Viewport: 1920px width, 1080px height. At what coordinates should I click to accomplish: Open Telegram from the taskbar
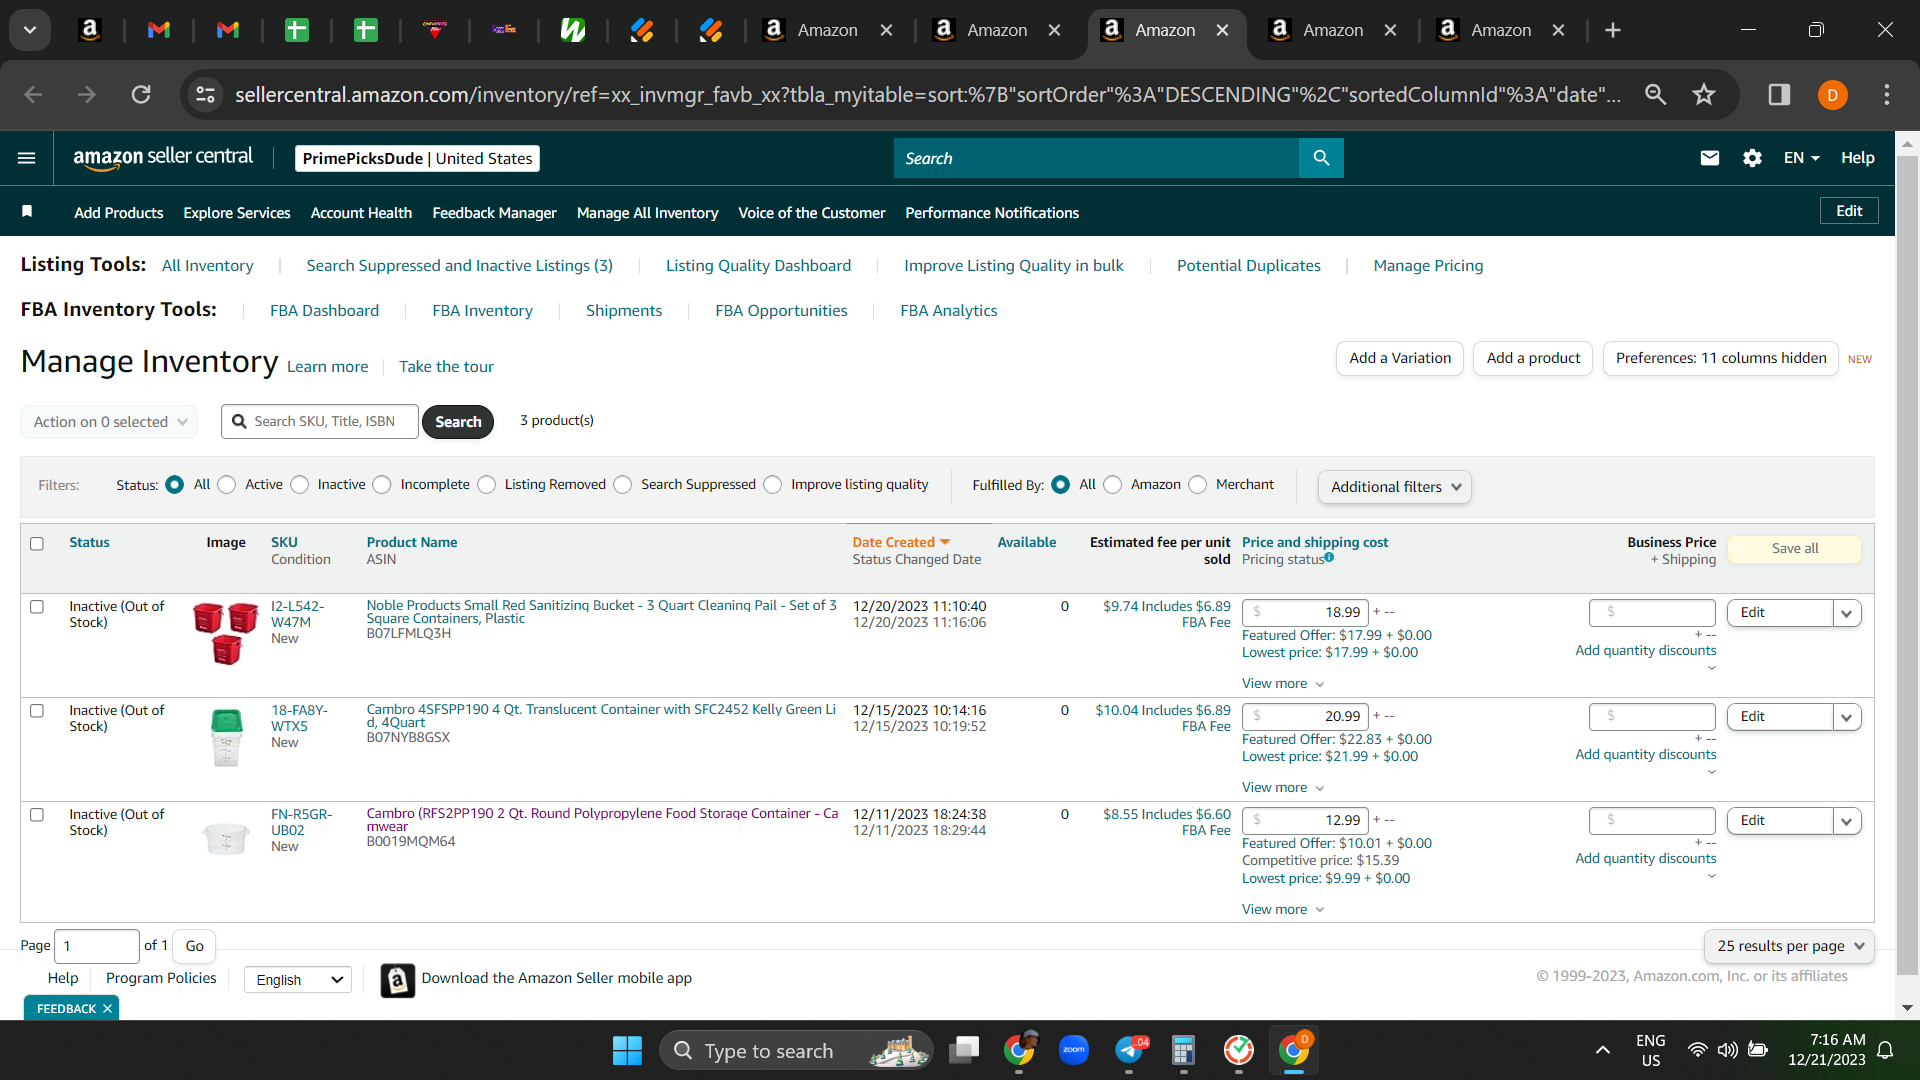[1129, 1050]
